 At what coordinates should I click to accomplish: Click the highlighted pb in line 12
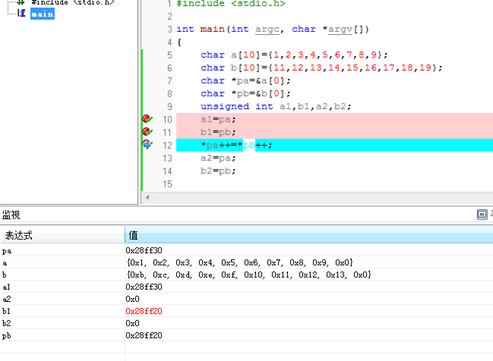pos(249,145)
